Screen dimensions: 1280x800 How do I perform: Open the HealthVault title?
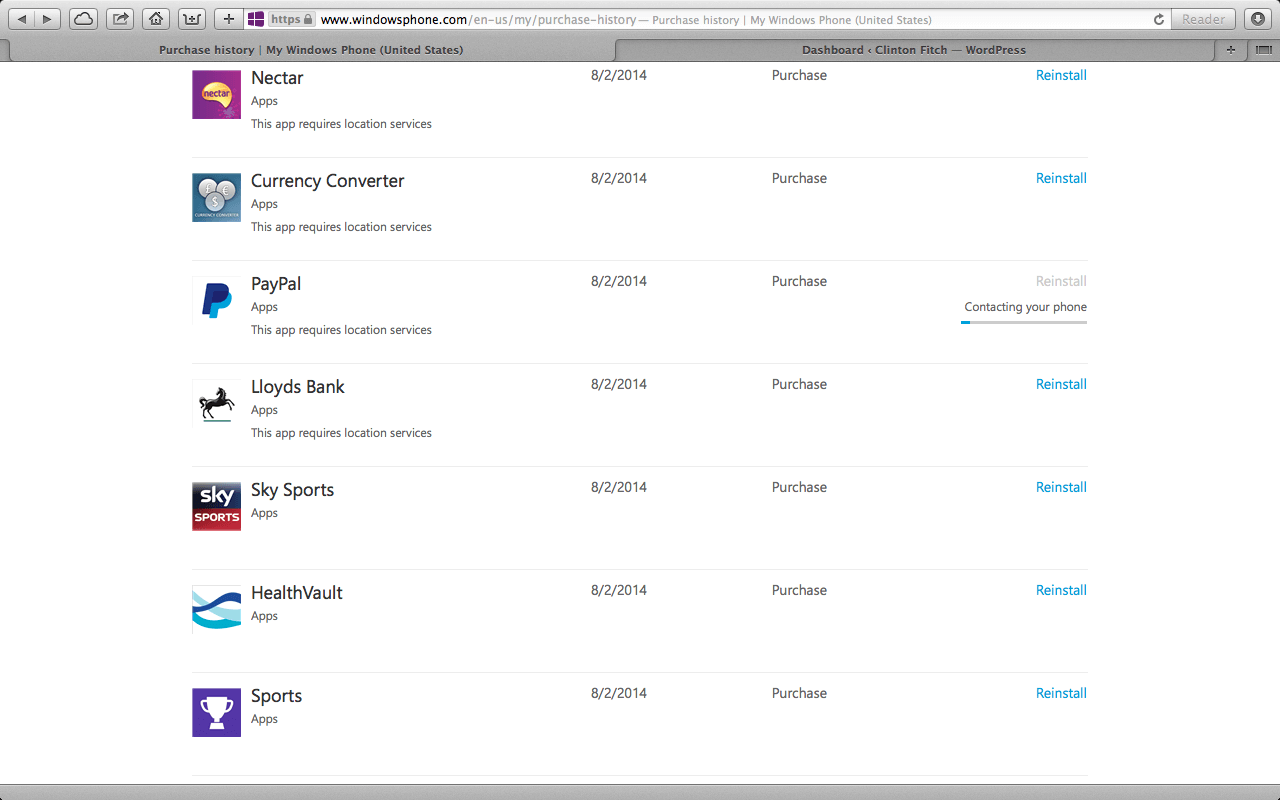click(297, 593)
